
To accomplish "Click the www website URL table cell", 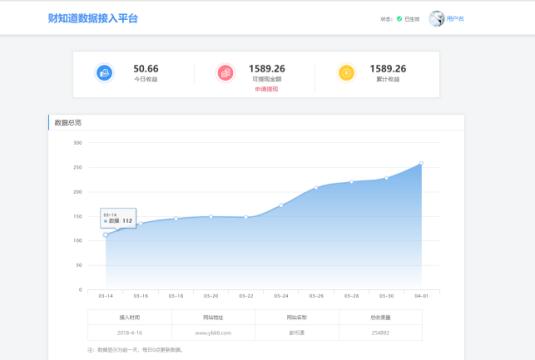I will (213, 333).
